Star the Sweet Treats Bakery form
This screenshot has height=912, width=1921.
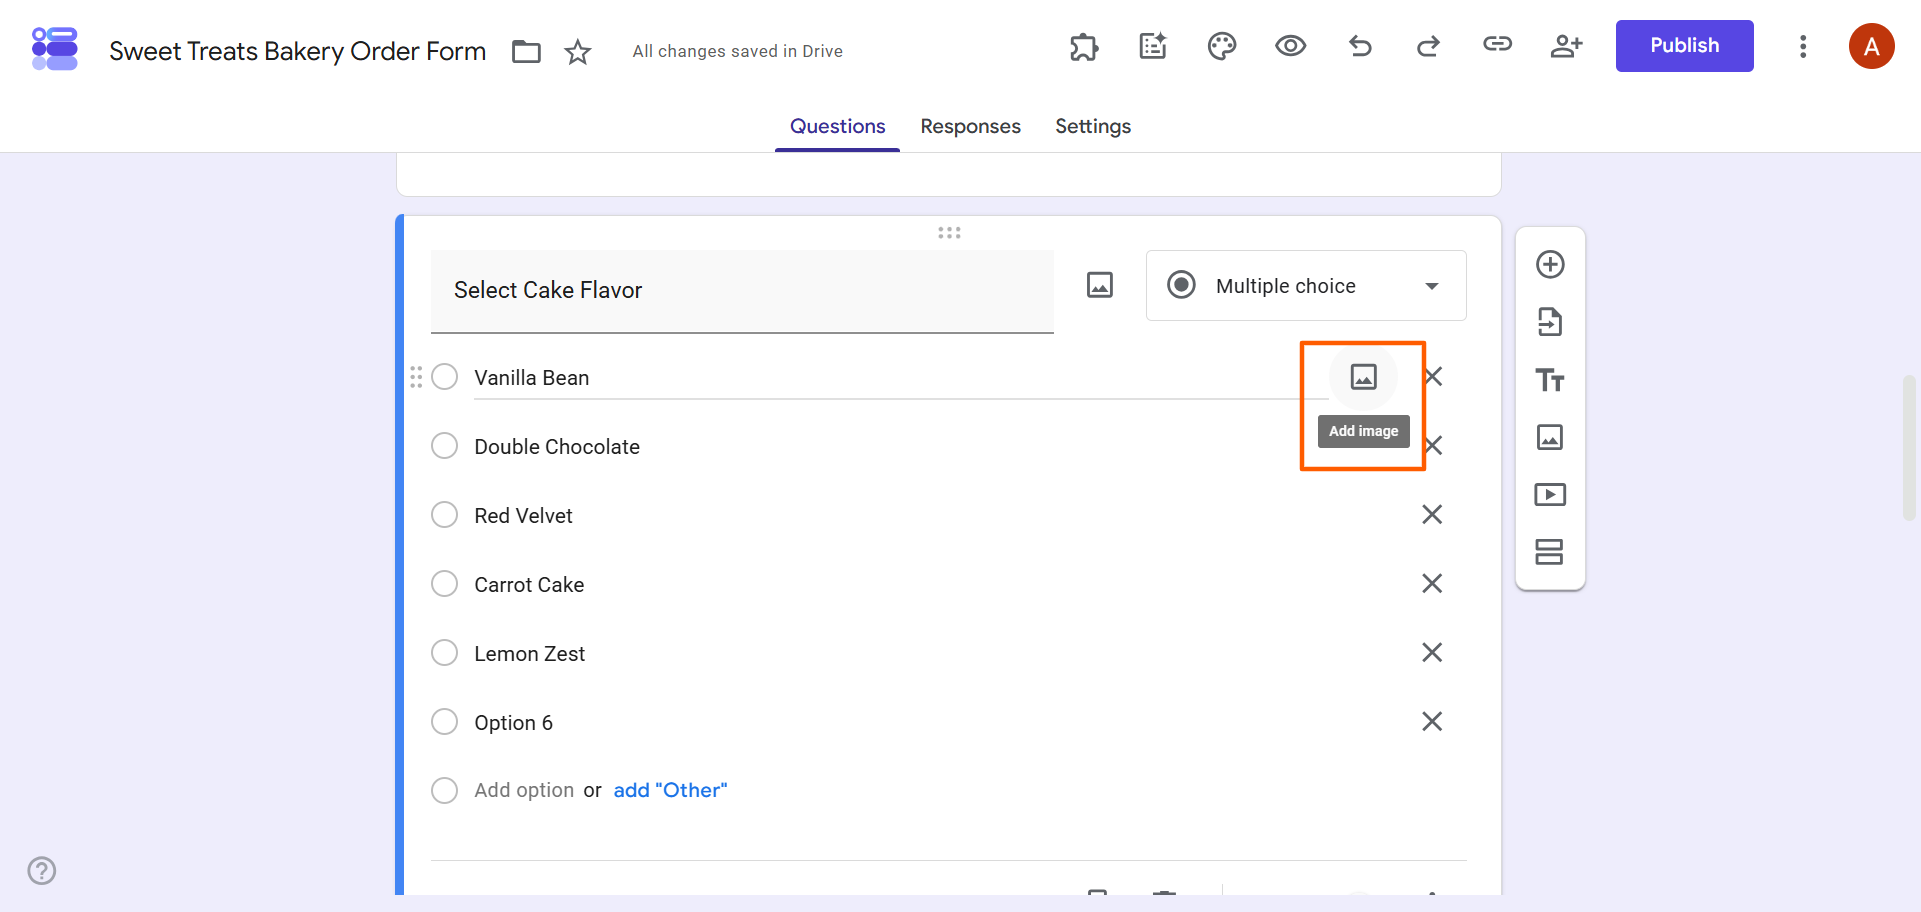(578, 51)
